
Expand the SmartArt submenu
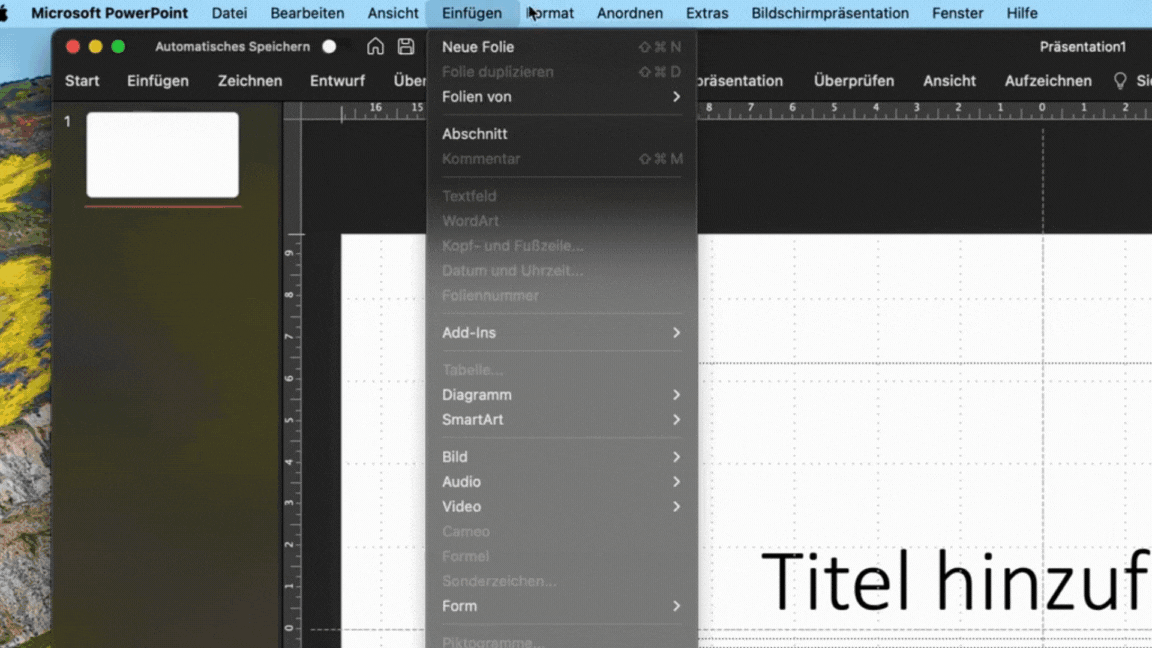562,420
